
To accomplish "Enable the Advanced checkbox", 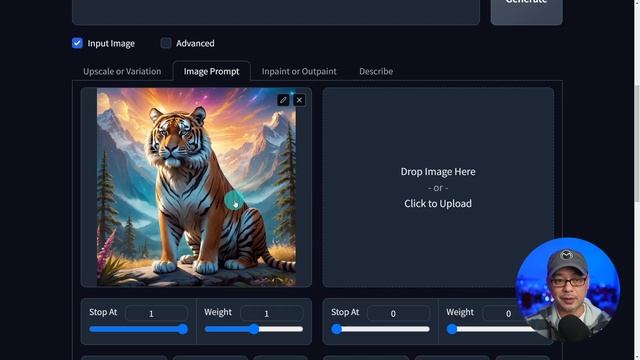I will [x=166, y=43].
